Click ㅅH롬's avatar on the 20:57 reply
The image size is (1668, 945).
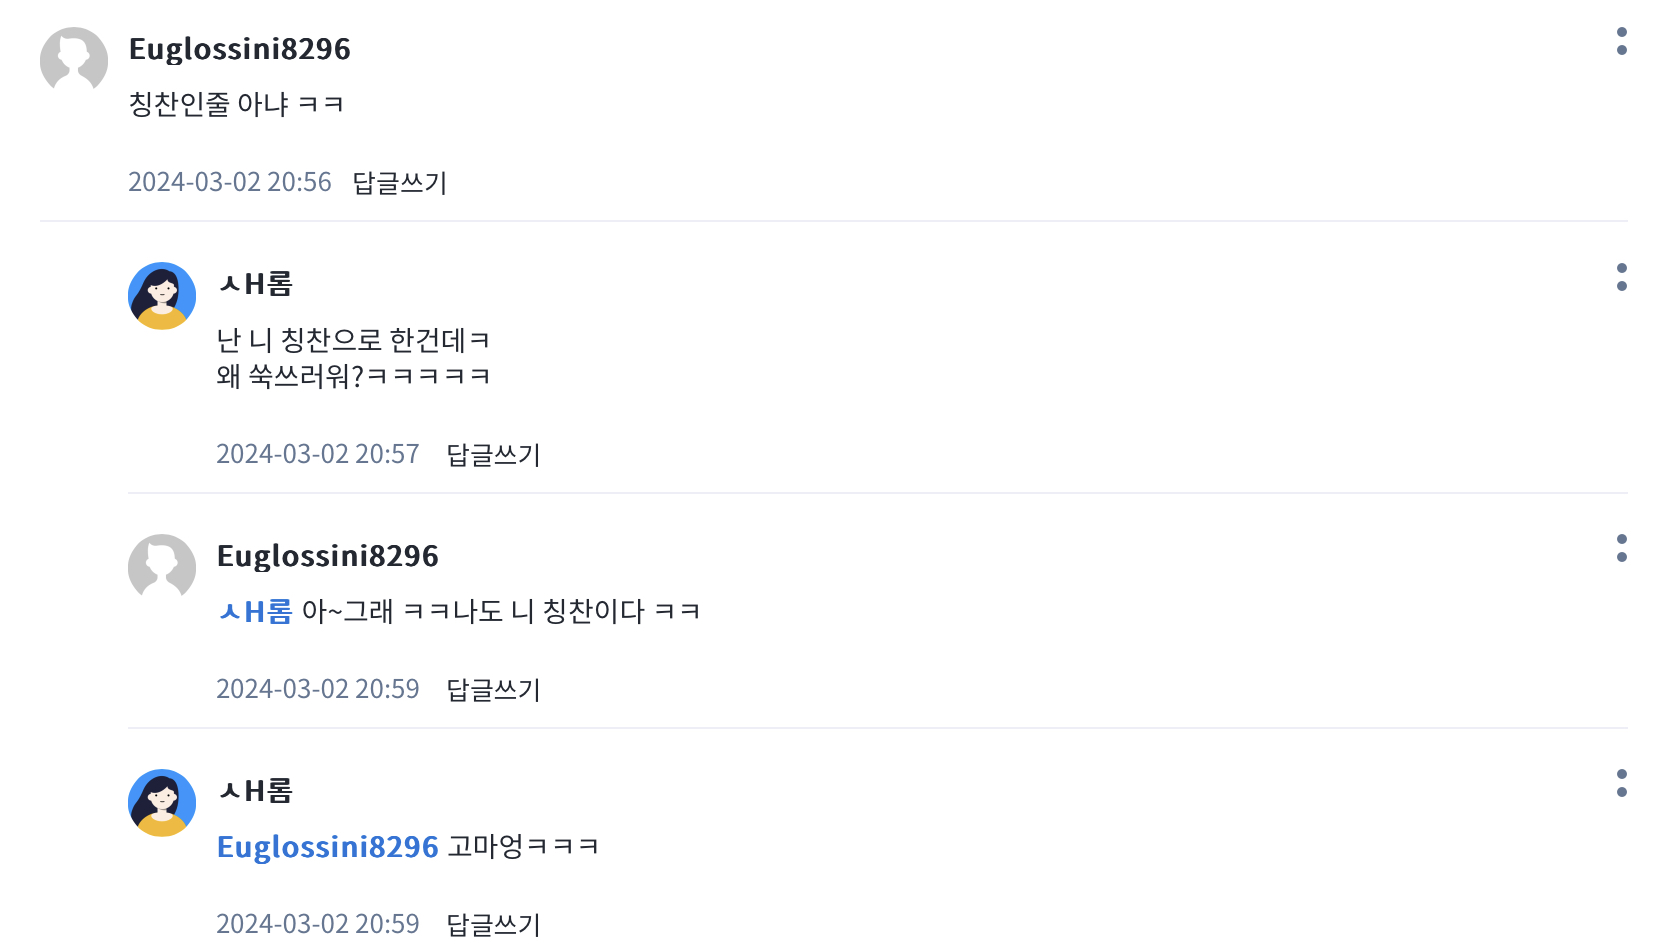pyautogui.click(x=162, y=296)
